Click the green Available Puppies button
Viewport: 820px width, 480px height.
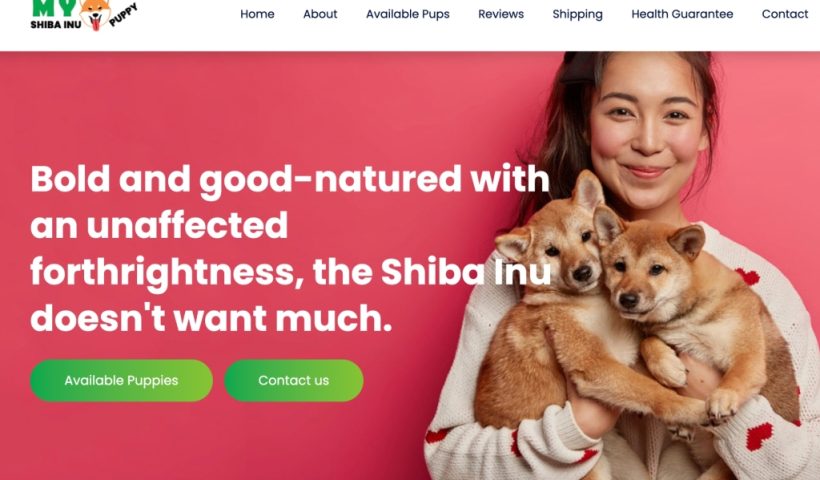pos(121,381)
